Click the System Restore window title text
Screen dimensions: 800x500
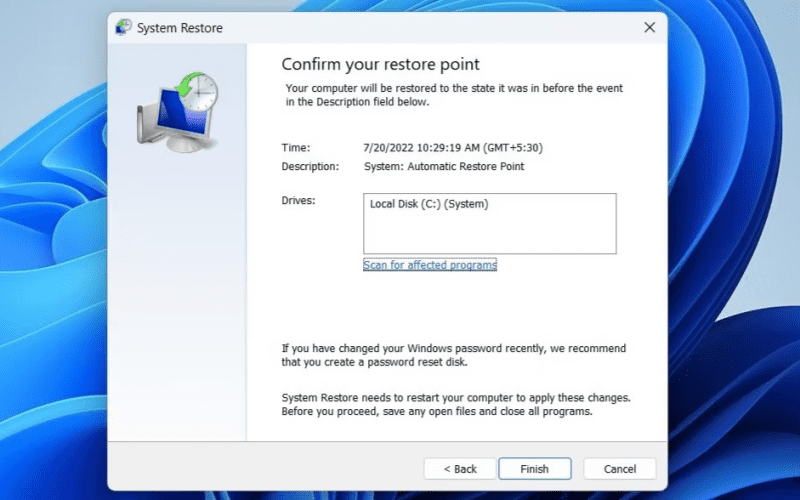180,28
